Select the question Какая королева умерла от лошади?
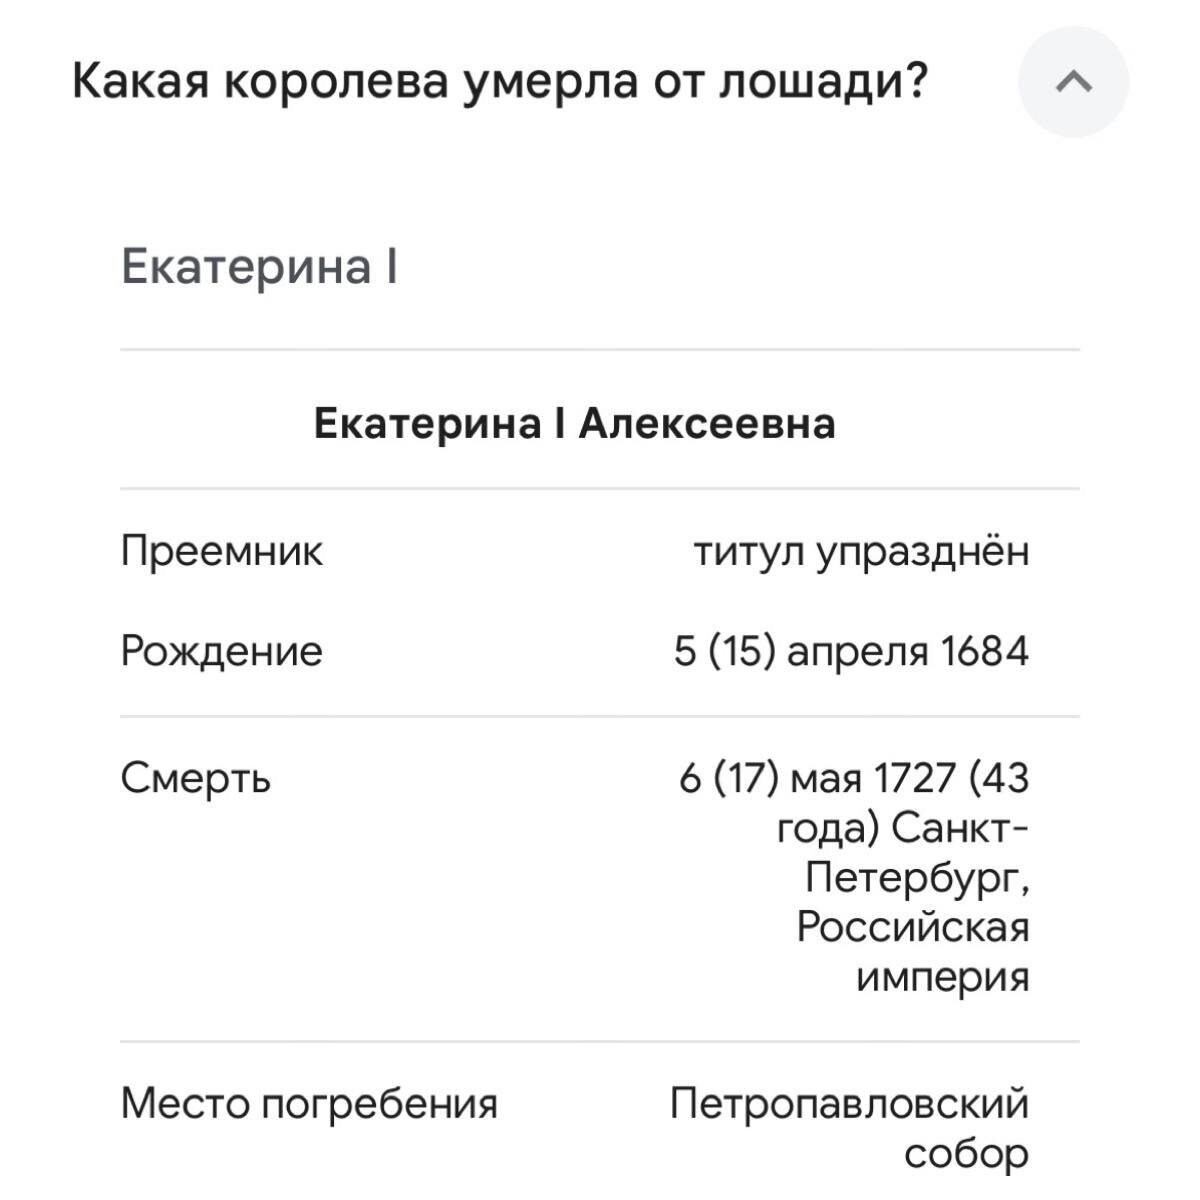The width and height of the screenshot is (1200, 1200). tap(500, 82)
